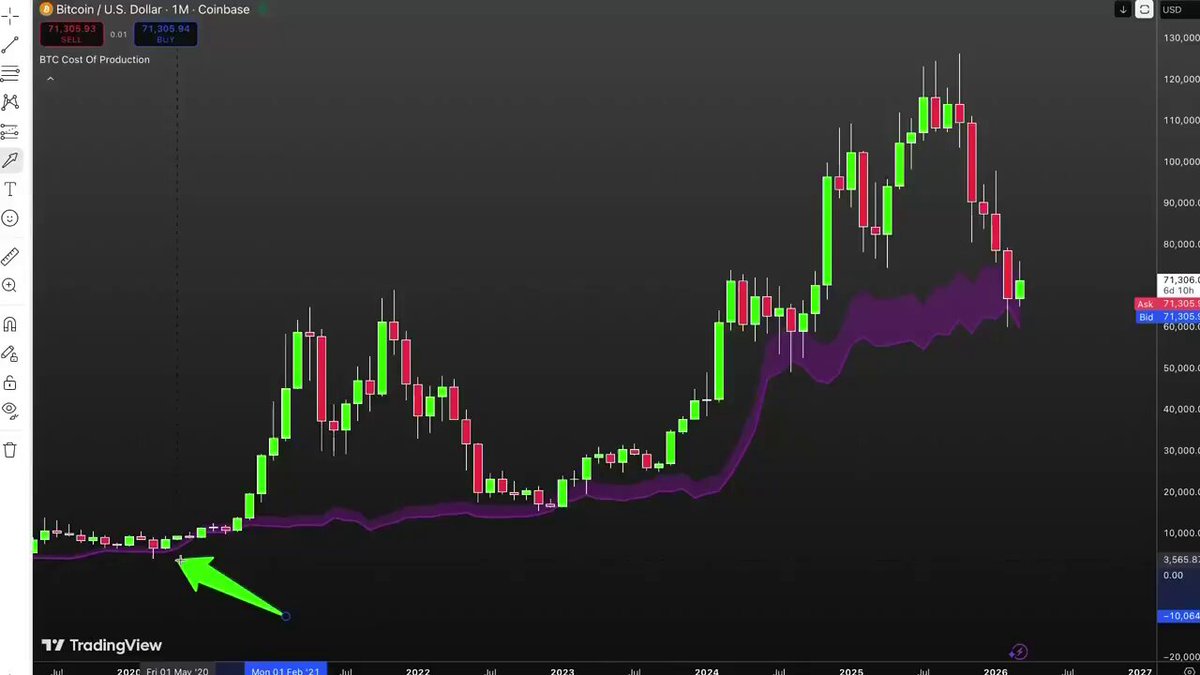Image resolution: width=1200 pixels, height=675 pixels.
Task: Click the purple lightning replay icon
Action: 1018,652
